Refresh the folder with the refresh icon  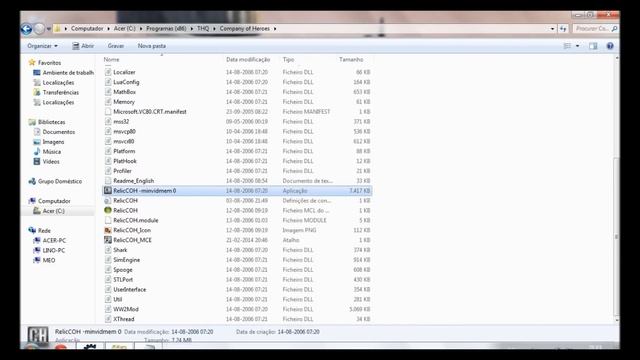[563, 29]
